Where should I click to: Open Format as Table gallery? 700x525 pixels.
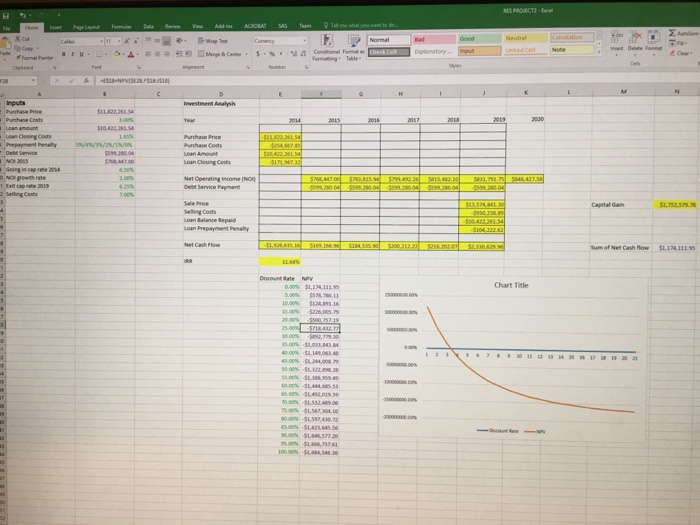point(353,48)
